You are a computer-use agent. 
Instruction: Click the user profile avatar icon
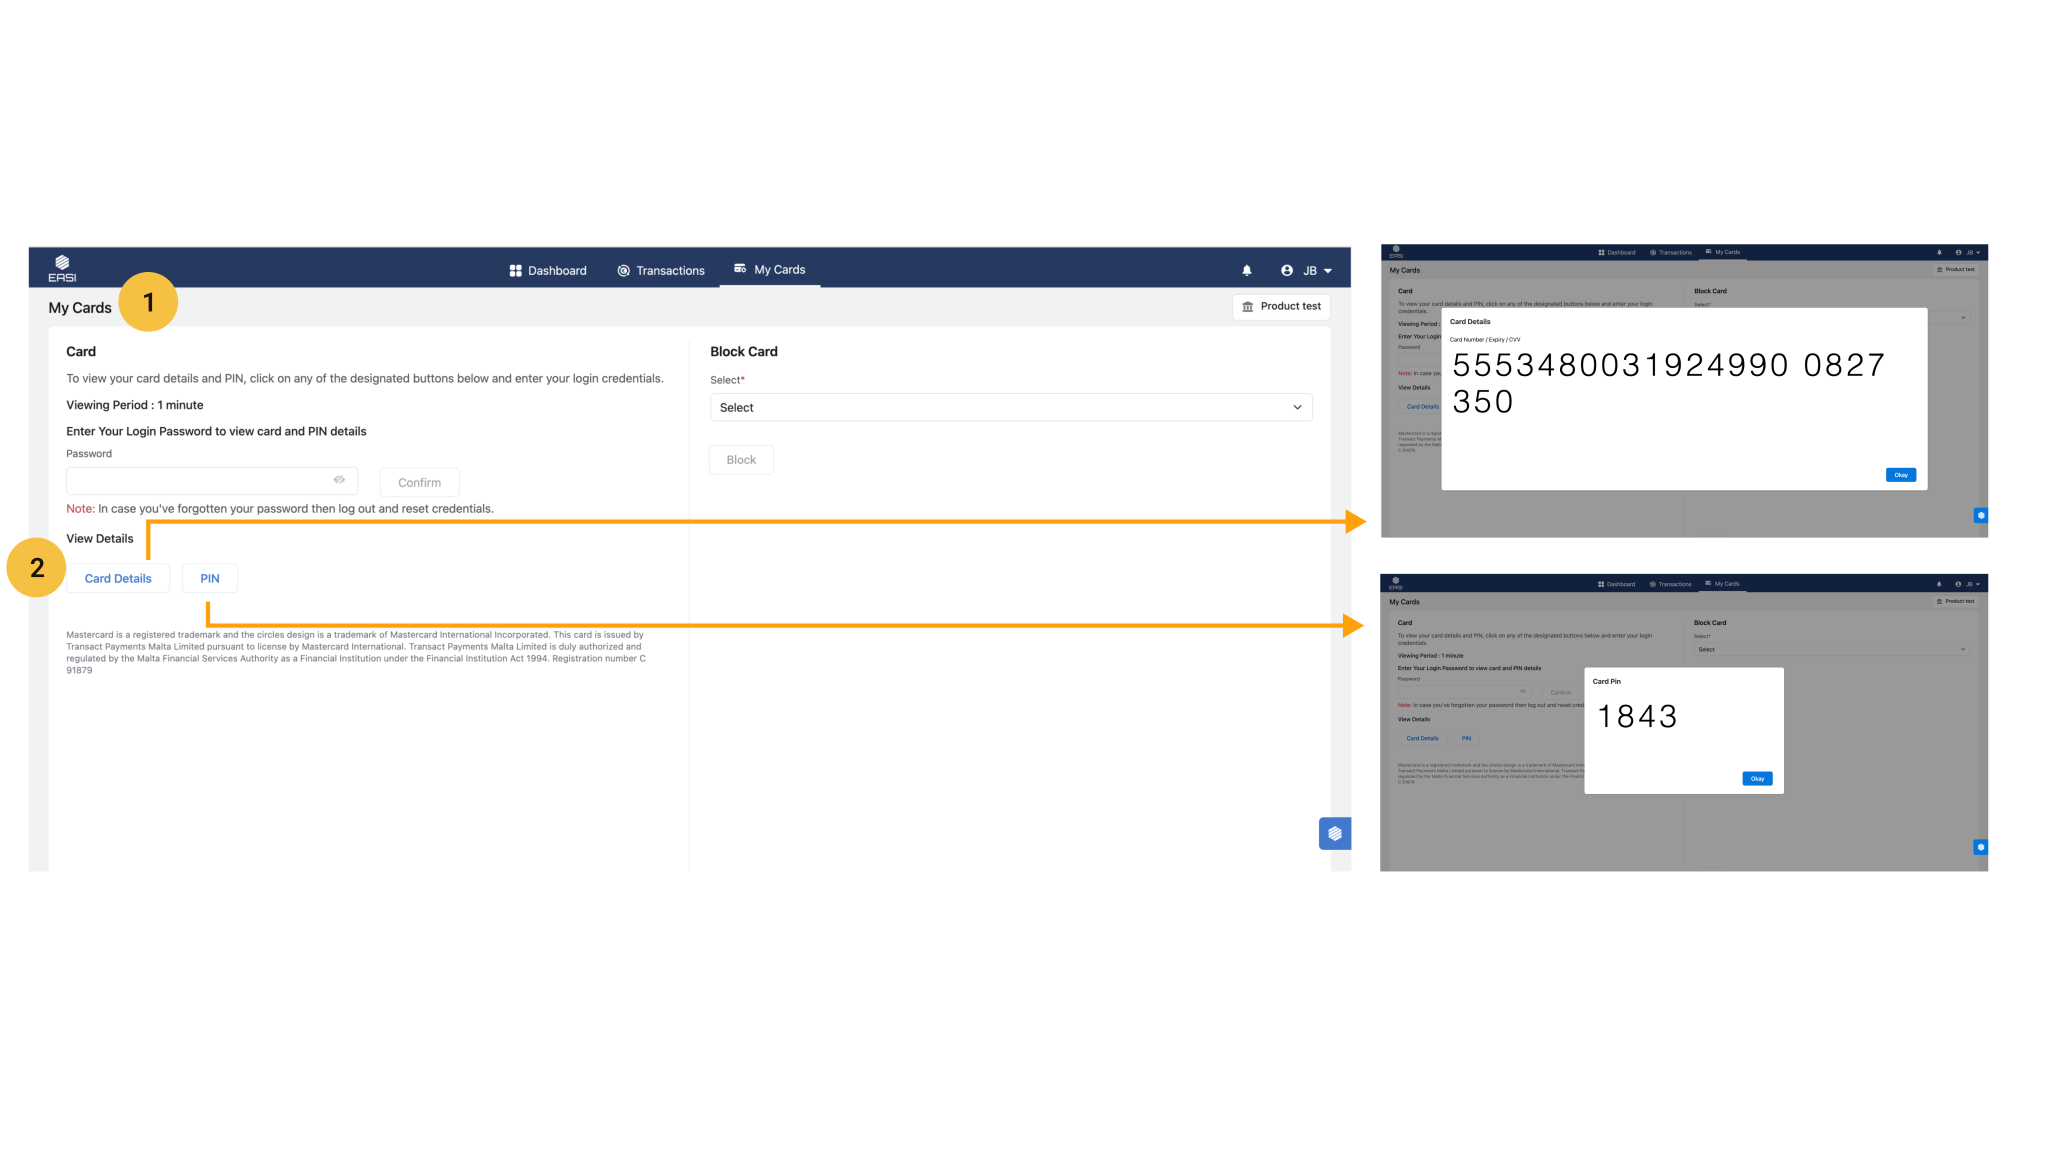point(1287,271)
